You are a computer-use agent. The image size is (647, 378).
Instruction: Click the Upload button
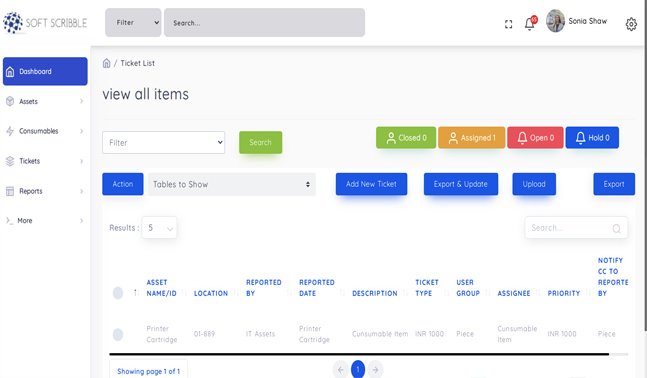(534, 184)
